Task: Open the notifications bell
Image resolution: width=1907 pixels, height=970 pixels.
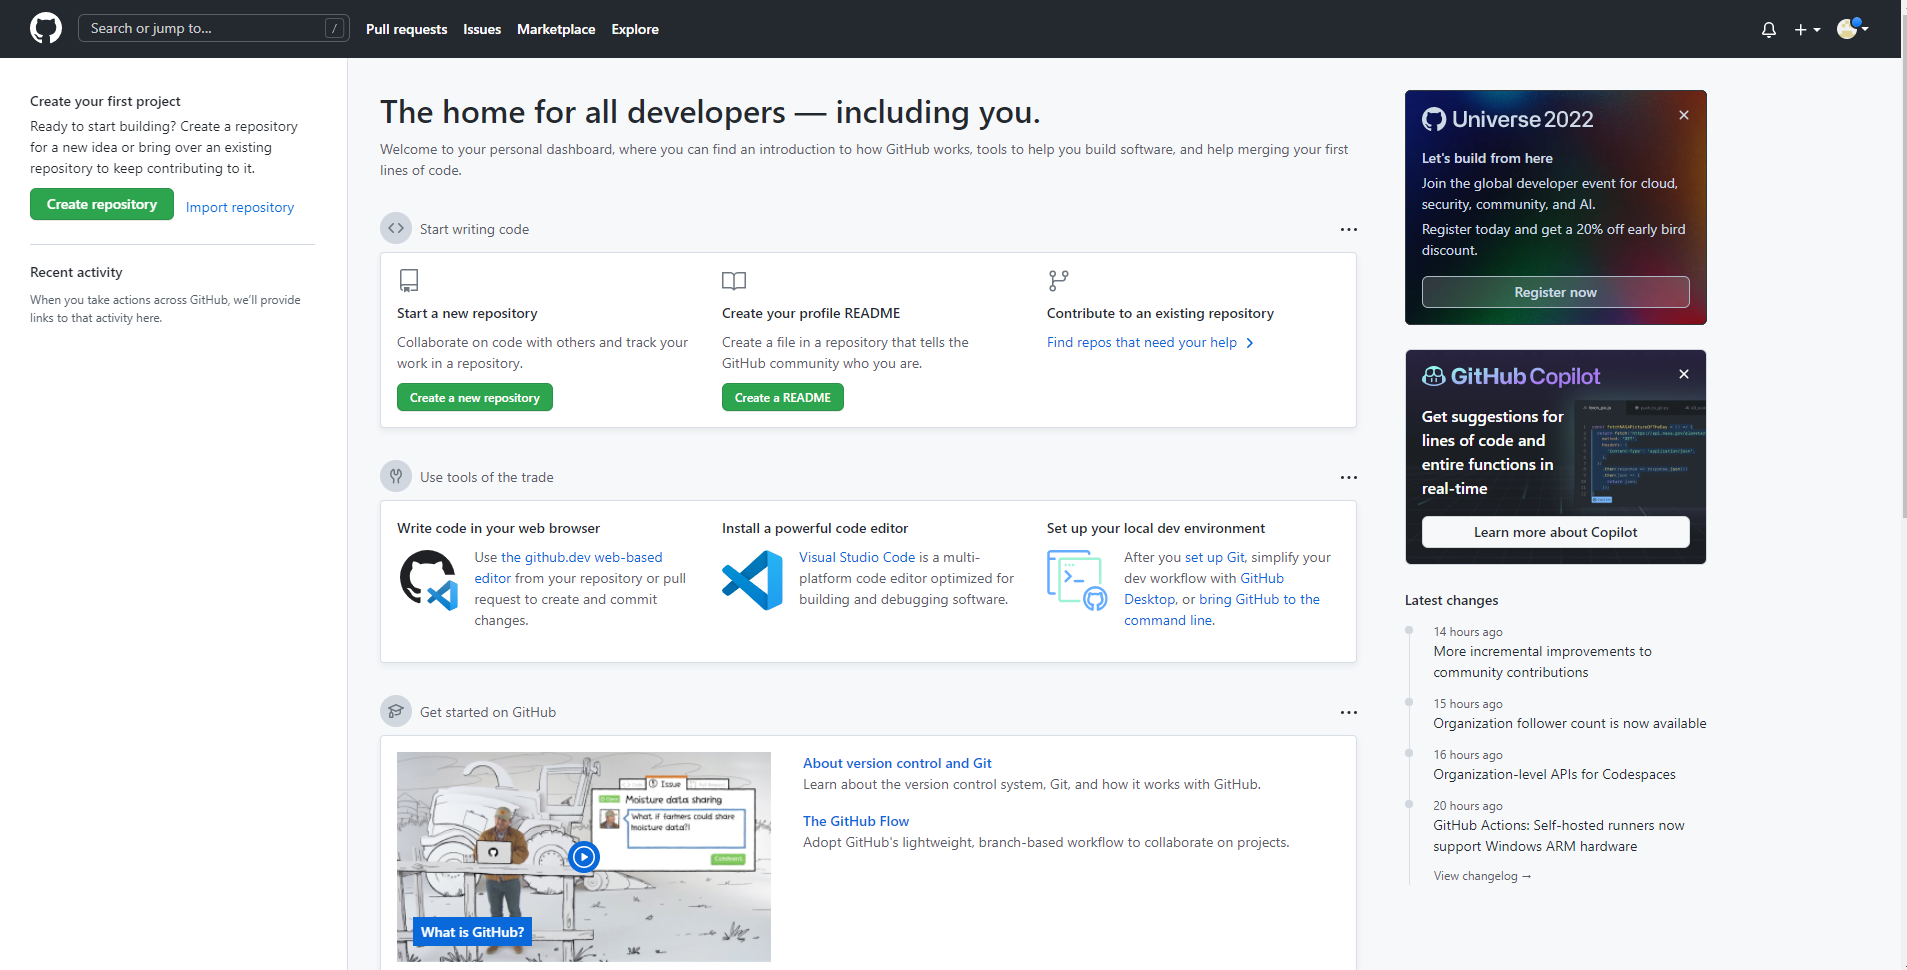Action: pos(1768,29)
